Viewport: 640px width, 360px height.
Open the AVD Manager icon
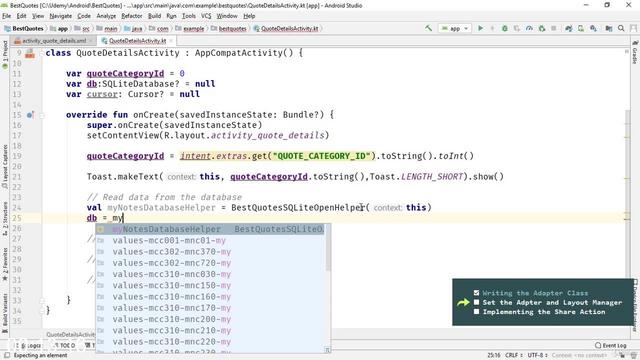[581, 28]
